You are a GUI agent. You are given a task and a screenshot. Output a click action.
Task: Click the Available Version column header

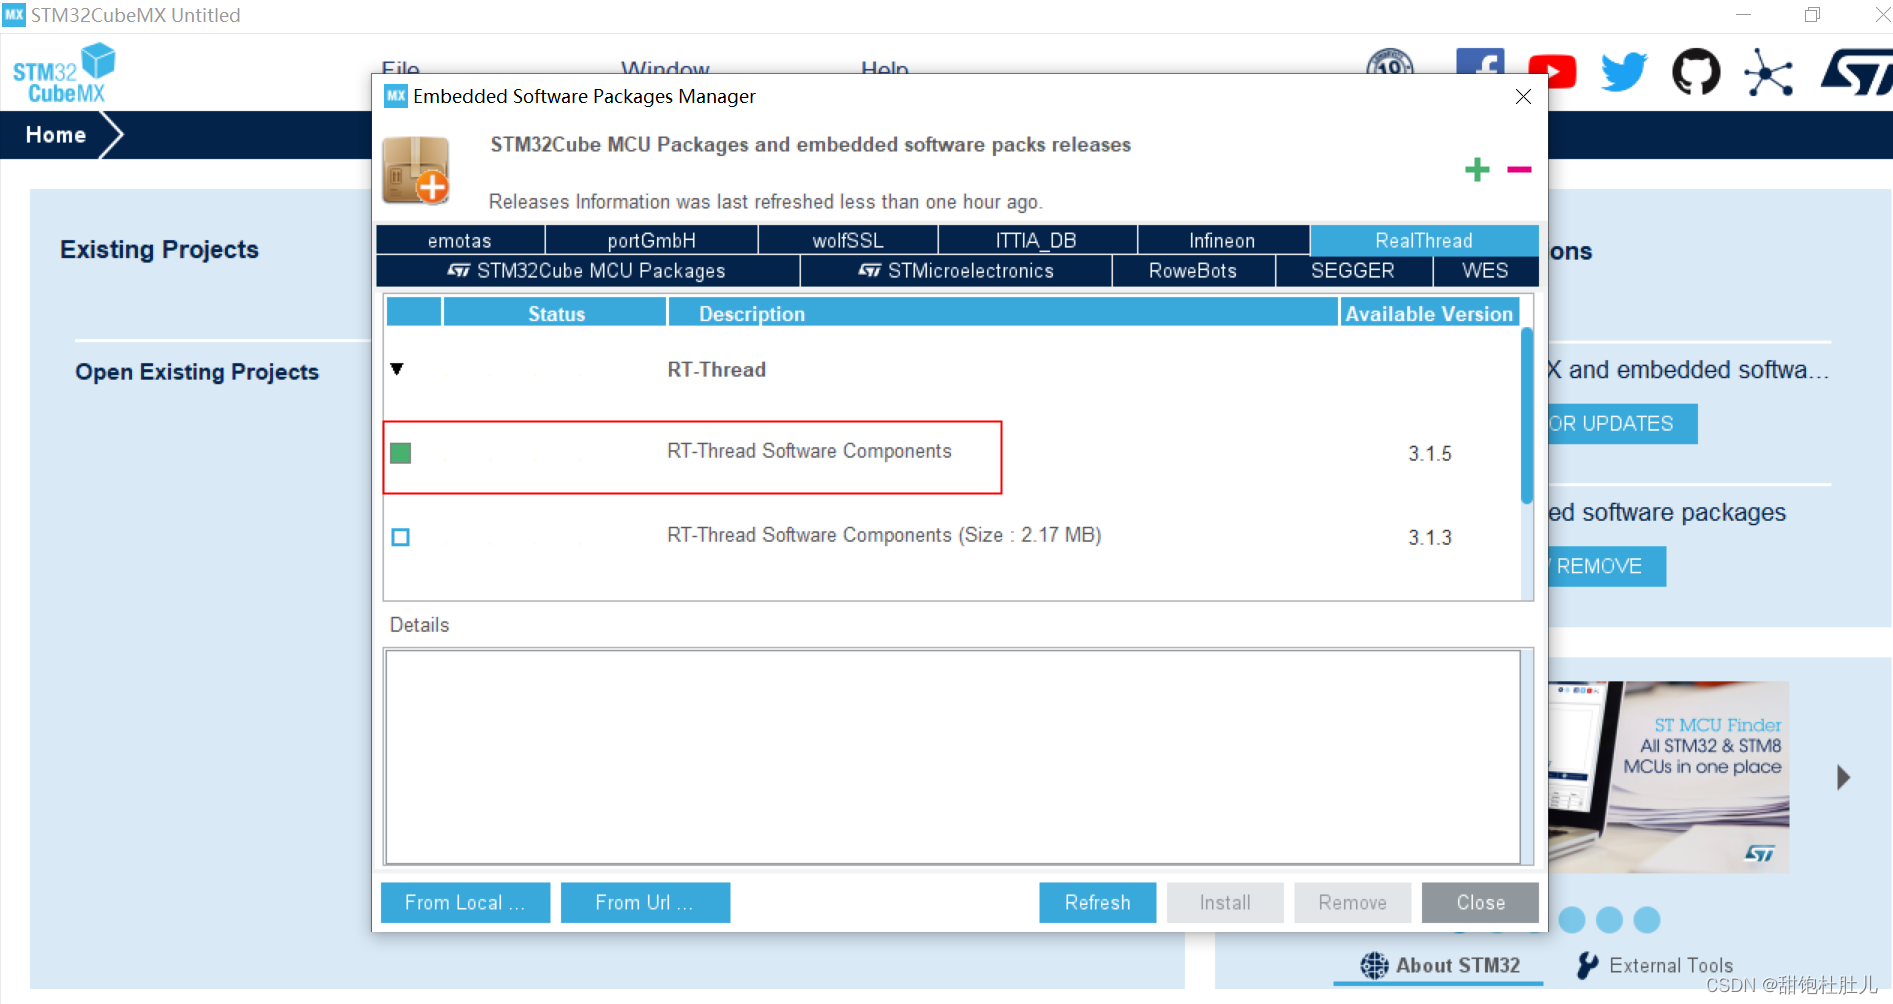click(1429, 313)
